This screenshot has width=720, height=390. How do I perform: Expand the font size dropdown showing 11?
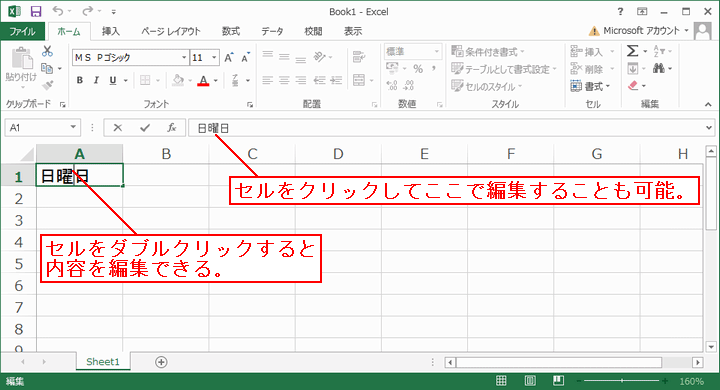(214, 57)
